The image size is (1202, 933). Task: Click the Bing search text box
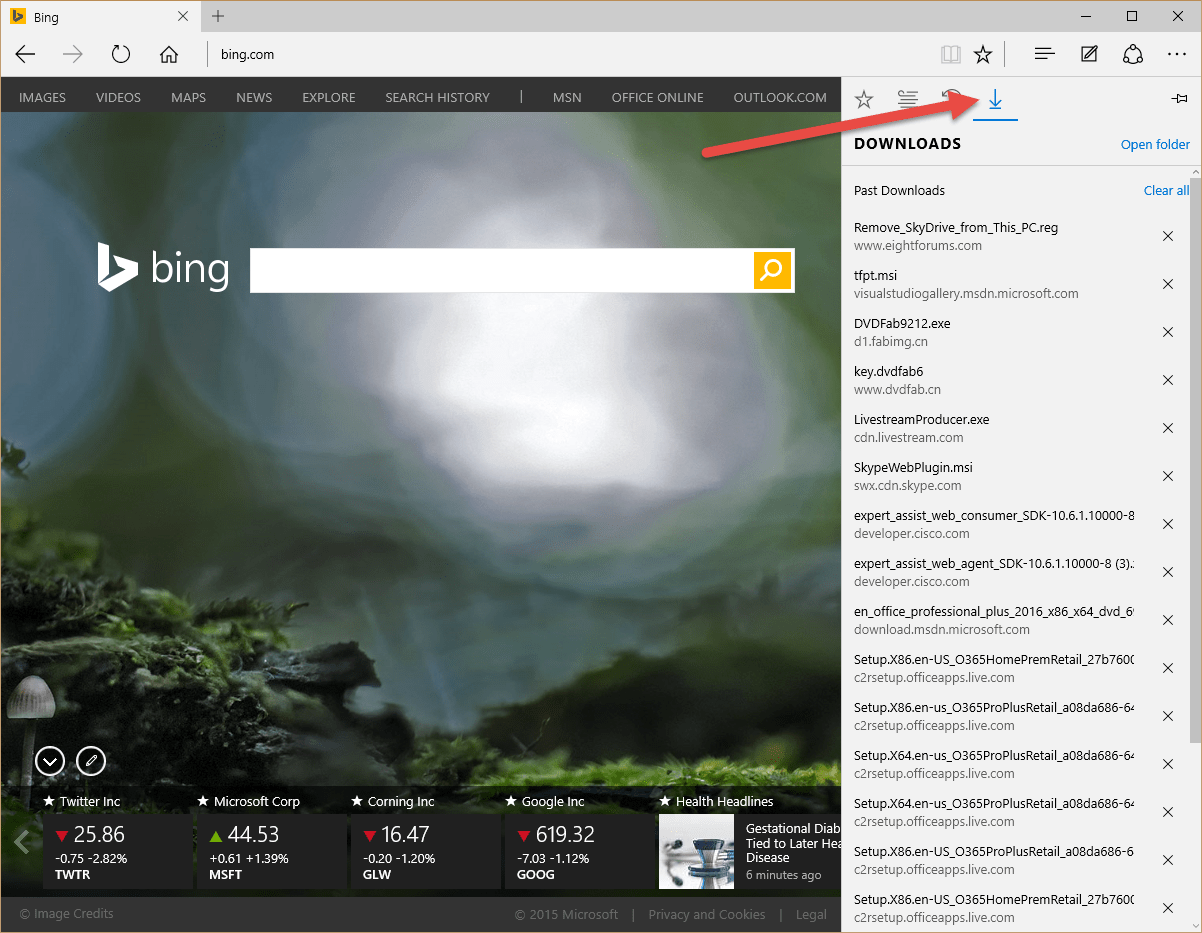click(501, 270)
